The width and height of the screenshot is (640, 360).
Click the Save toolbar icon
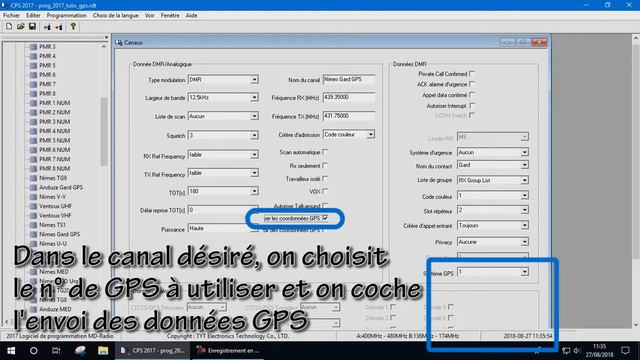[x=32, y=27]
